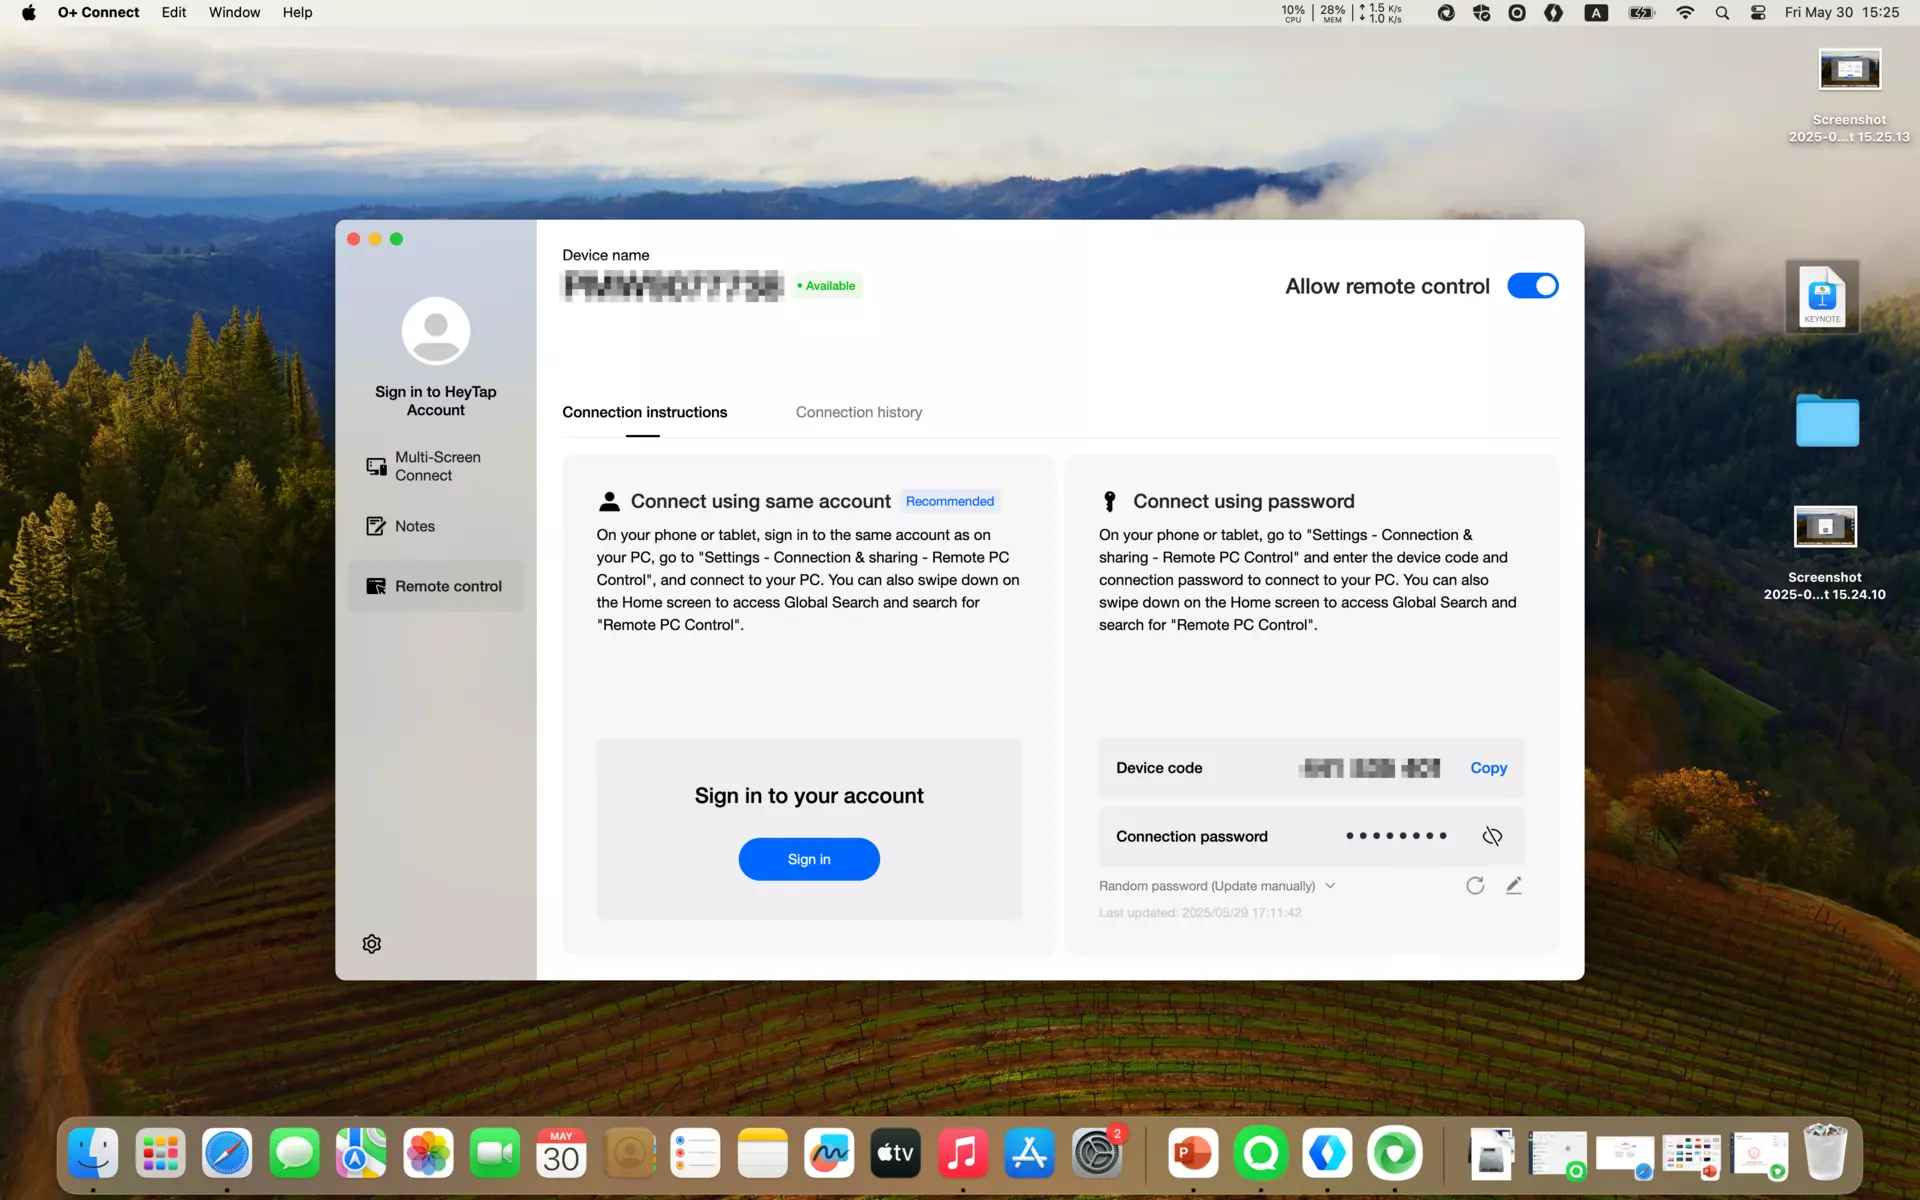Expand Random password update mode dropdown
Screen dimensions: 1920x1200
click(1330, 886)
